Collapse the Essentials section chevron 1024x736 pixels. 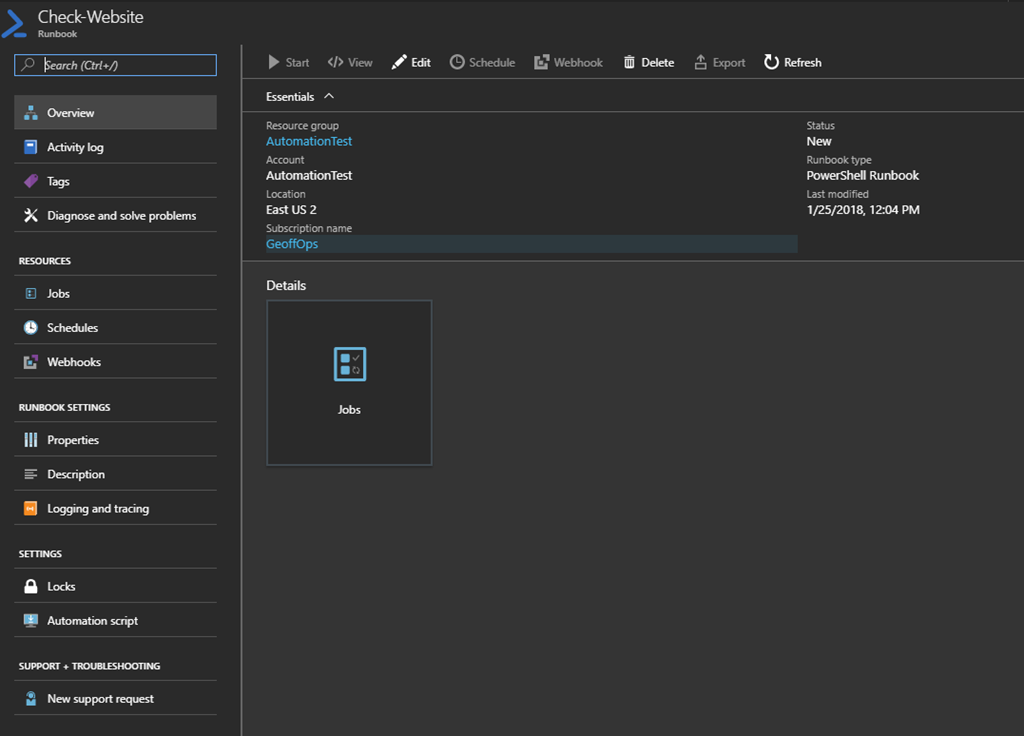click(x=329, y=97)
